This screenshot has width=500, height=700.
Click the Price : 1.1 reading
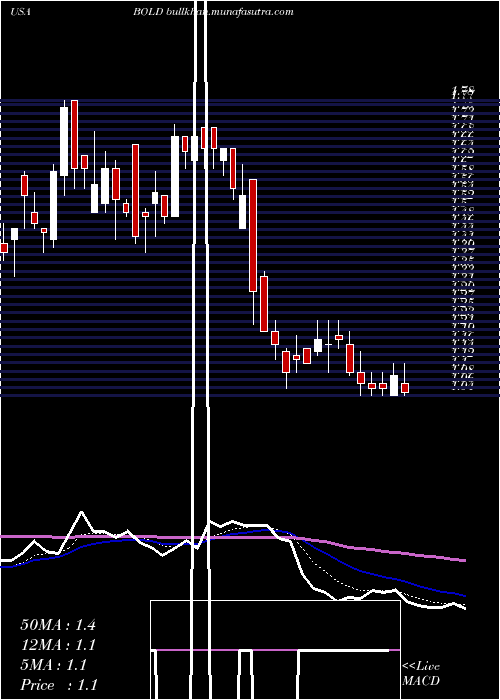[58, 685]
